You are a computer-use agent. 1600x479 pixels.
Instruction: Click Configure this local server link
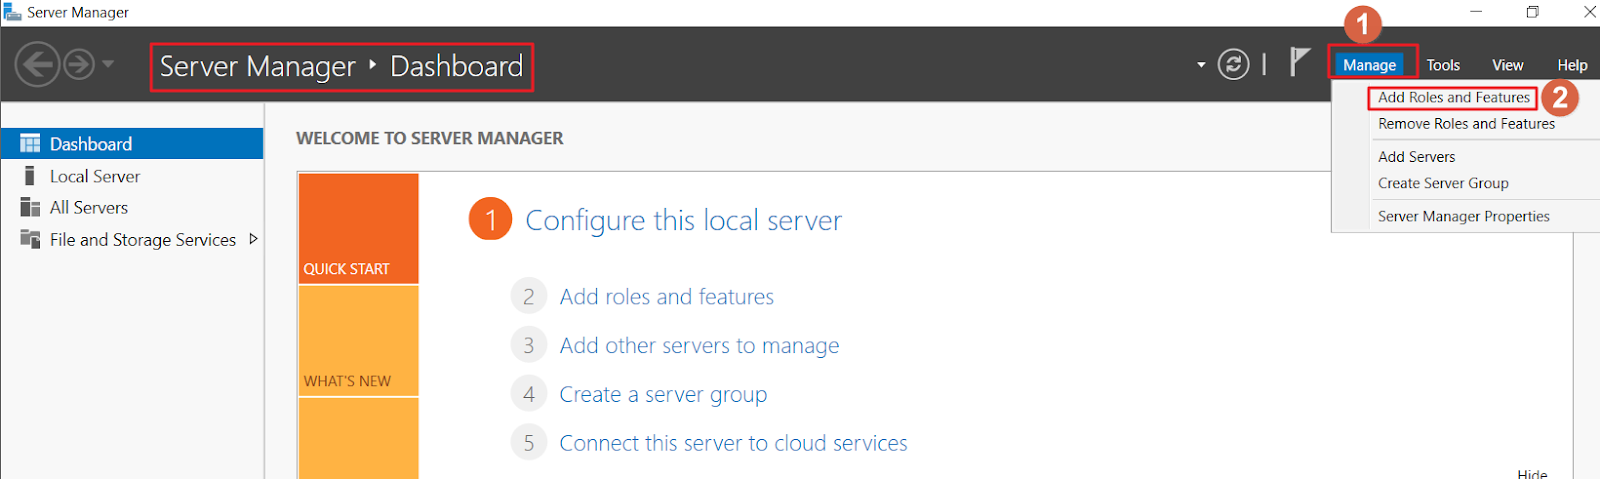[x=683, y=220]
